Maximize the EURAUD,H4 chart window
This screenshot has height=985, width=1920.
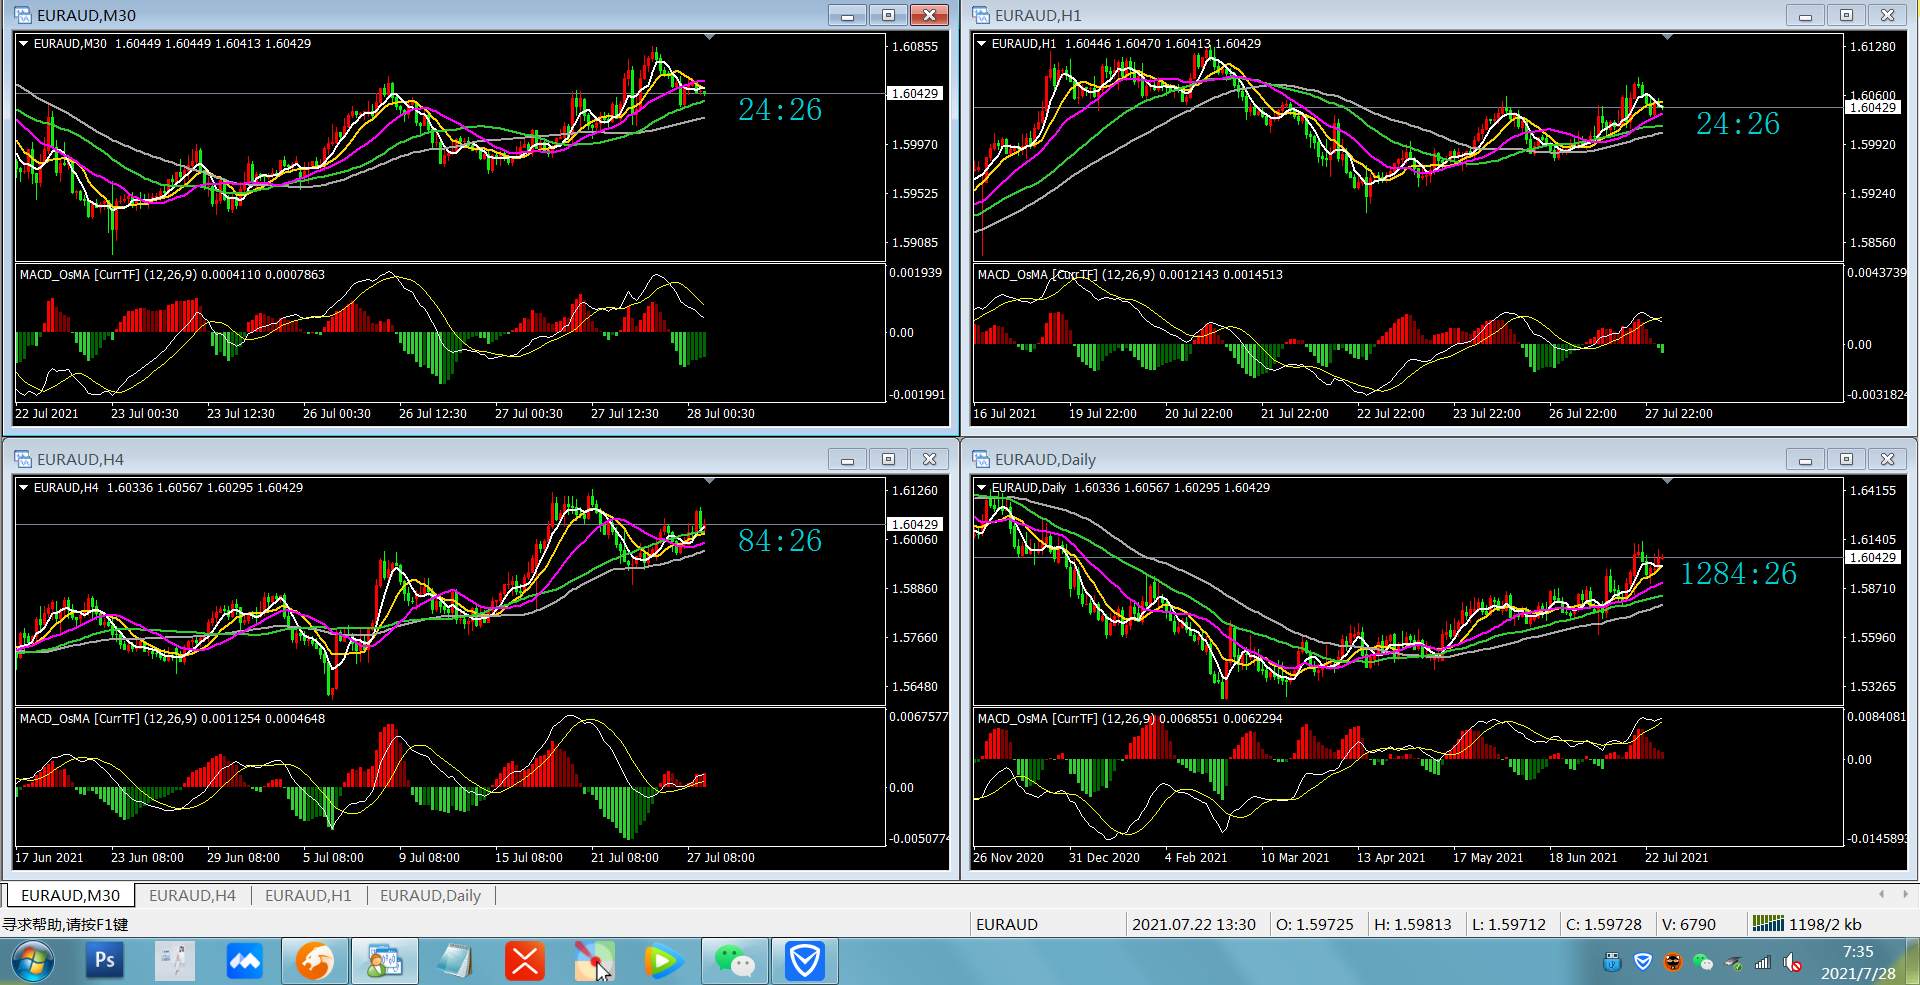coord(888,459)
